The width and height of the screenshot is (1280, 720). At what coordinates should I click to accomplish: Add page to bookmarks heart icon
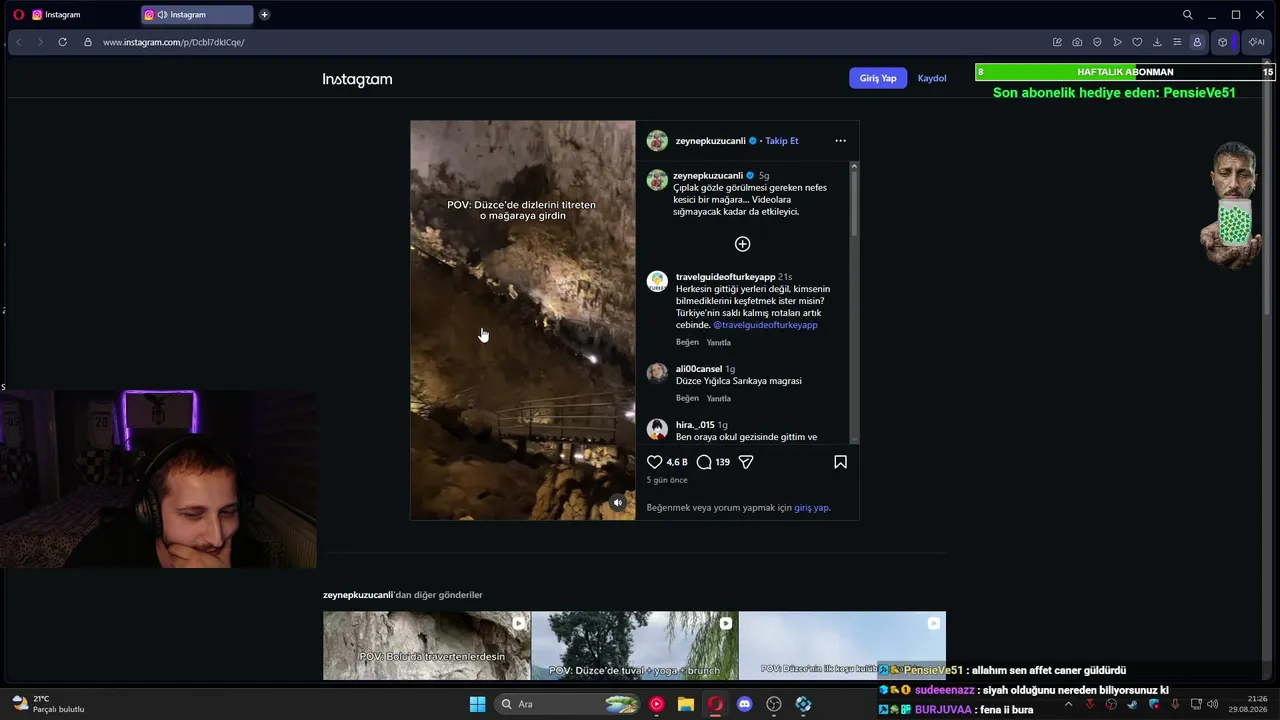pos(1137,42)
